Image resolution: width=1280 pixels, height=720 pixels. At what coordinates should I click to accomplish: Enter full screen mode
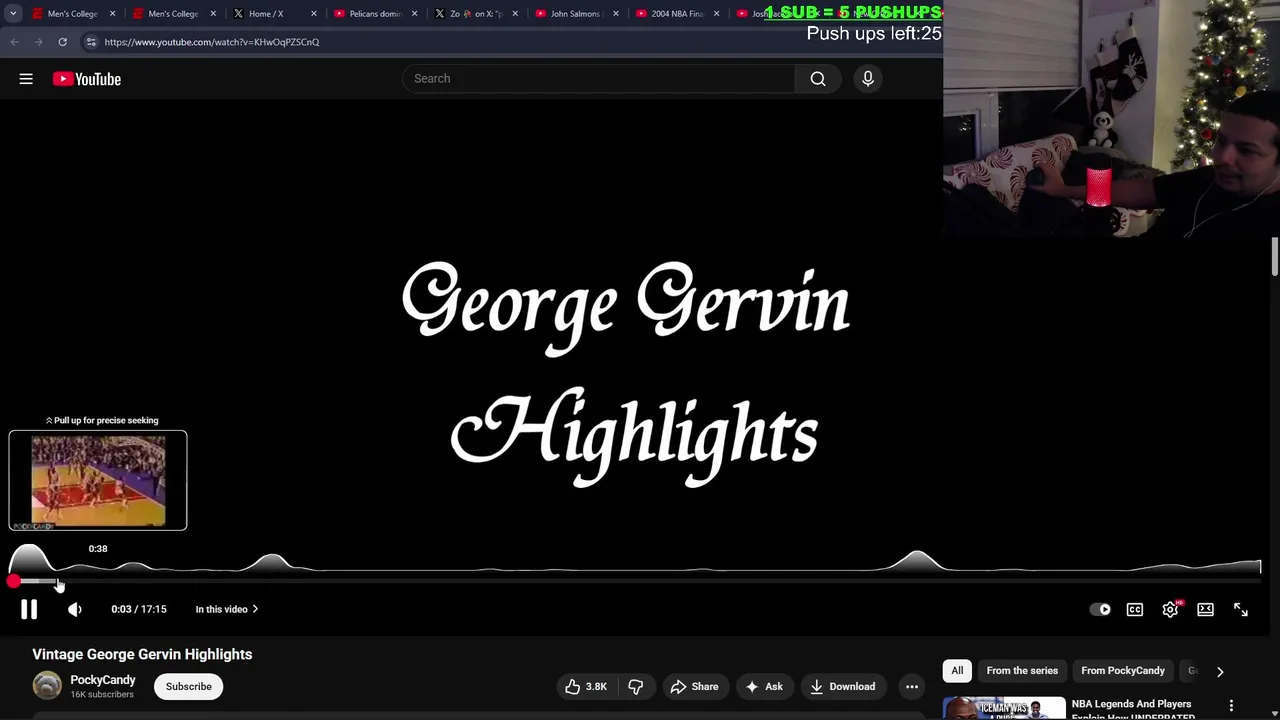1240,609
